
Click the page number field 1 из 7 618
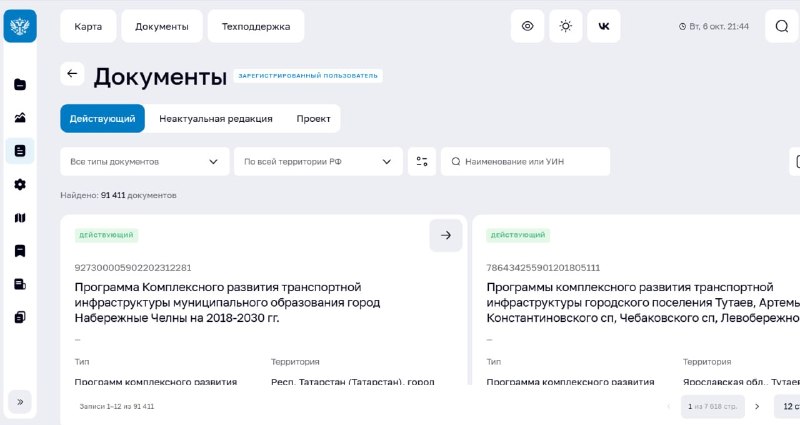pos(712,407)
